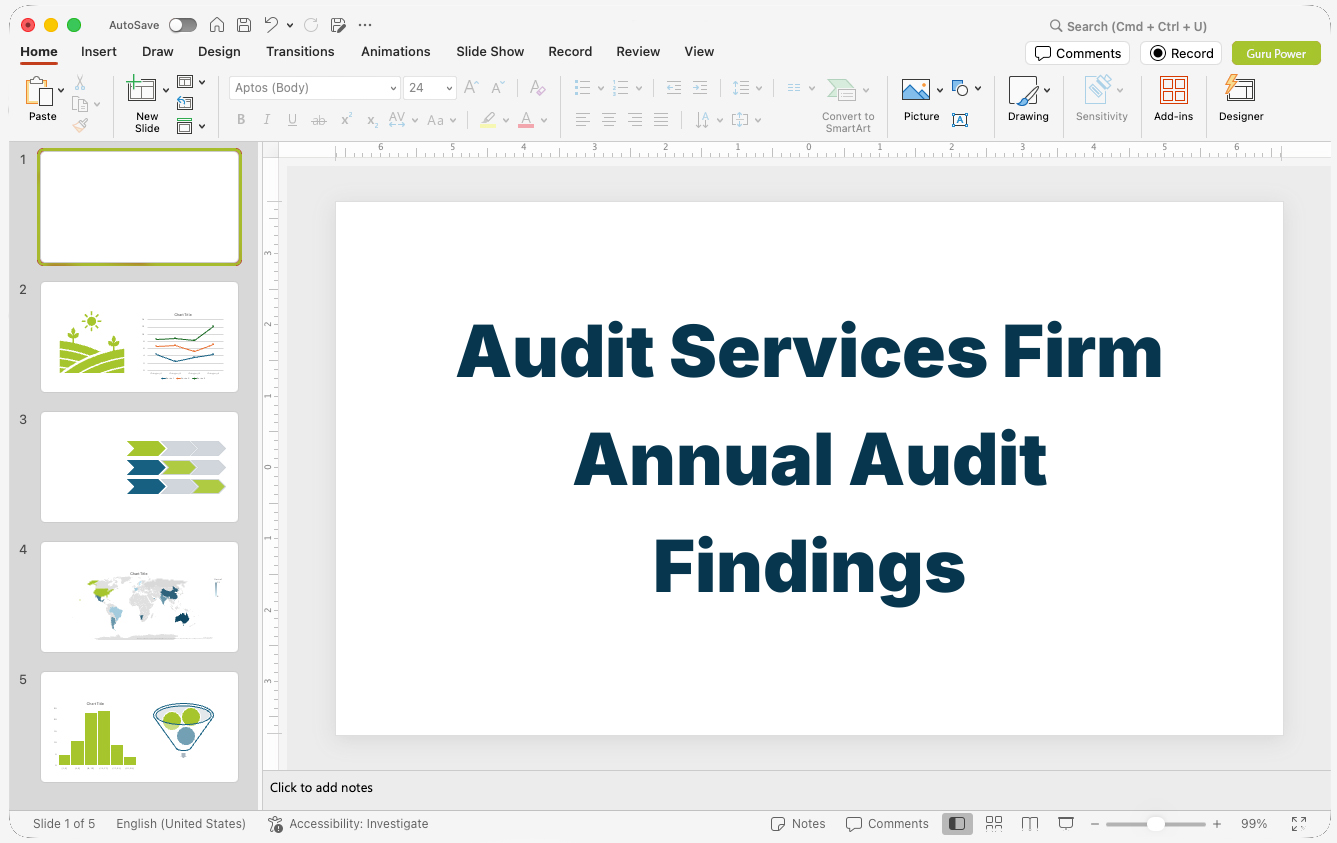Click the Increase Indent icon

click(700, 88)
